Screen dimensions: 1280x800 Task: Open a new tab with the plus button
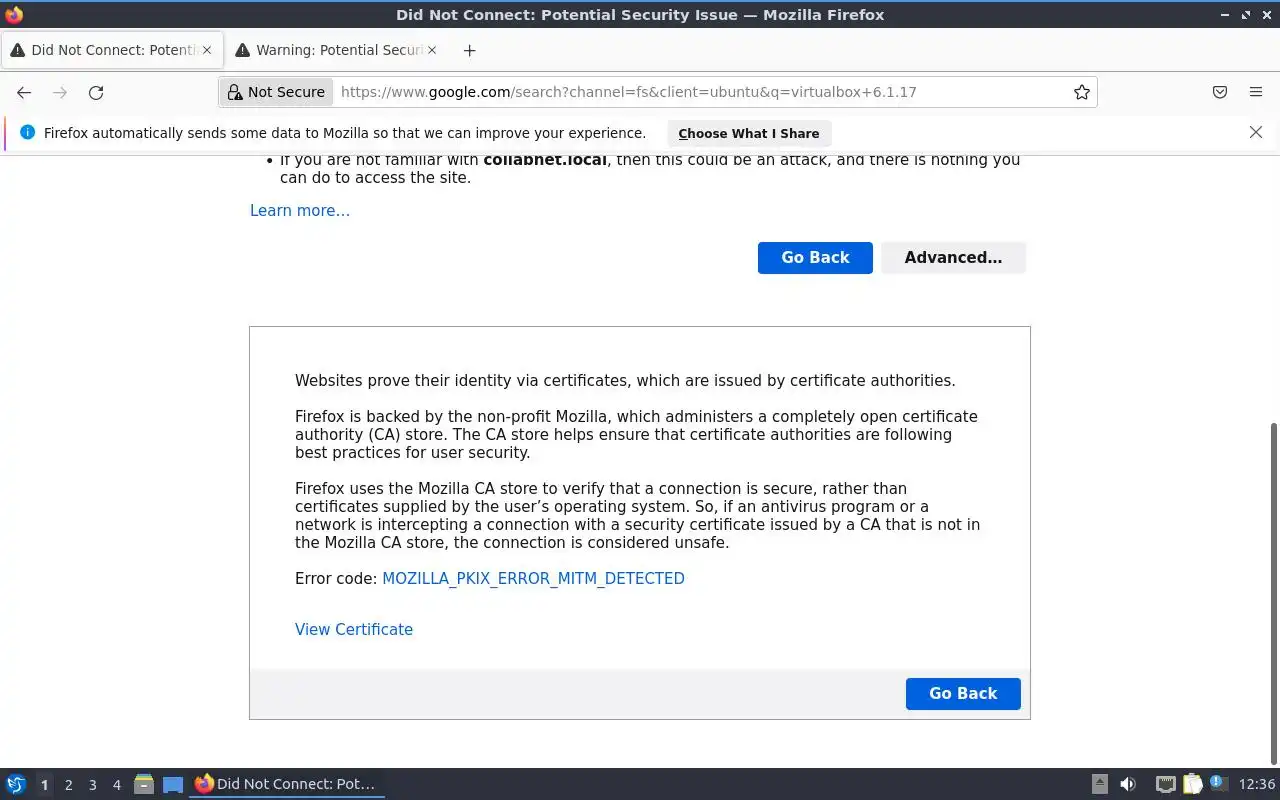coord(470,50)
